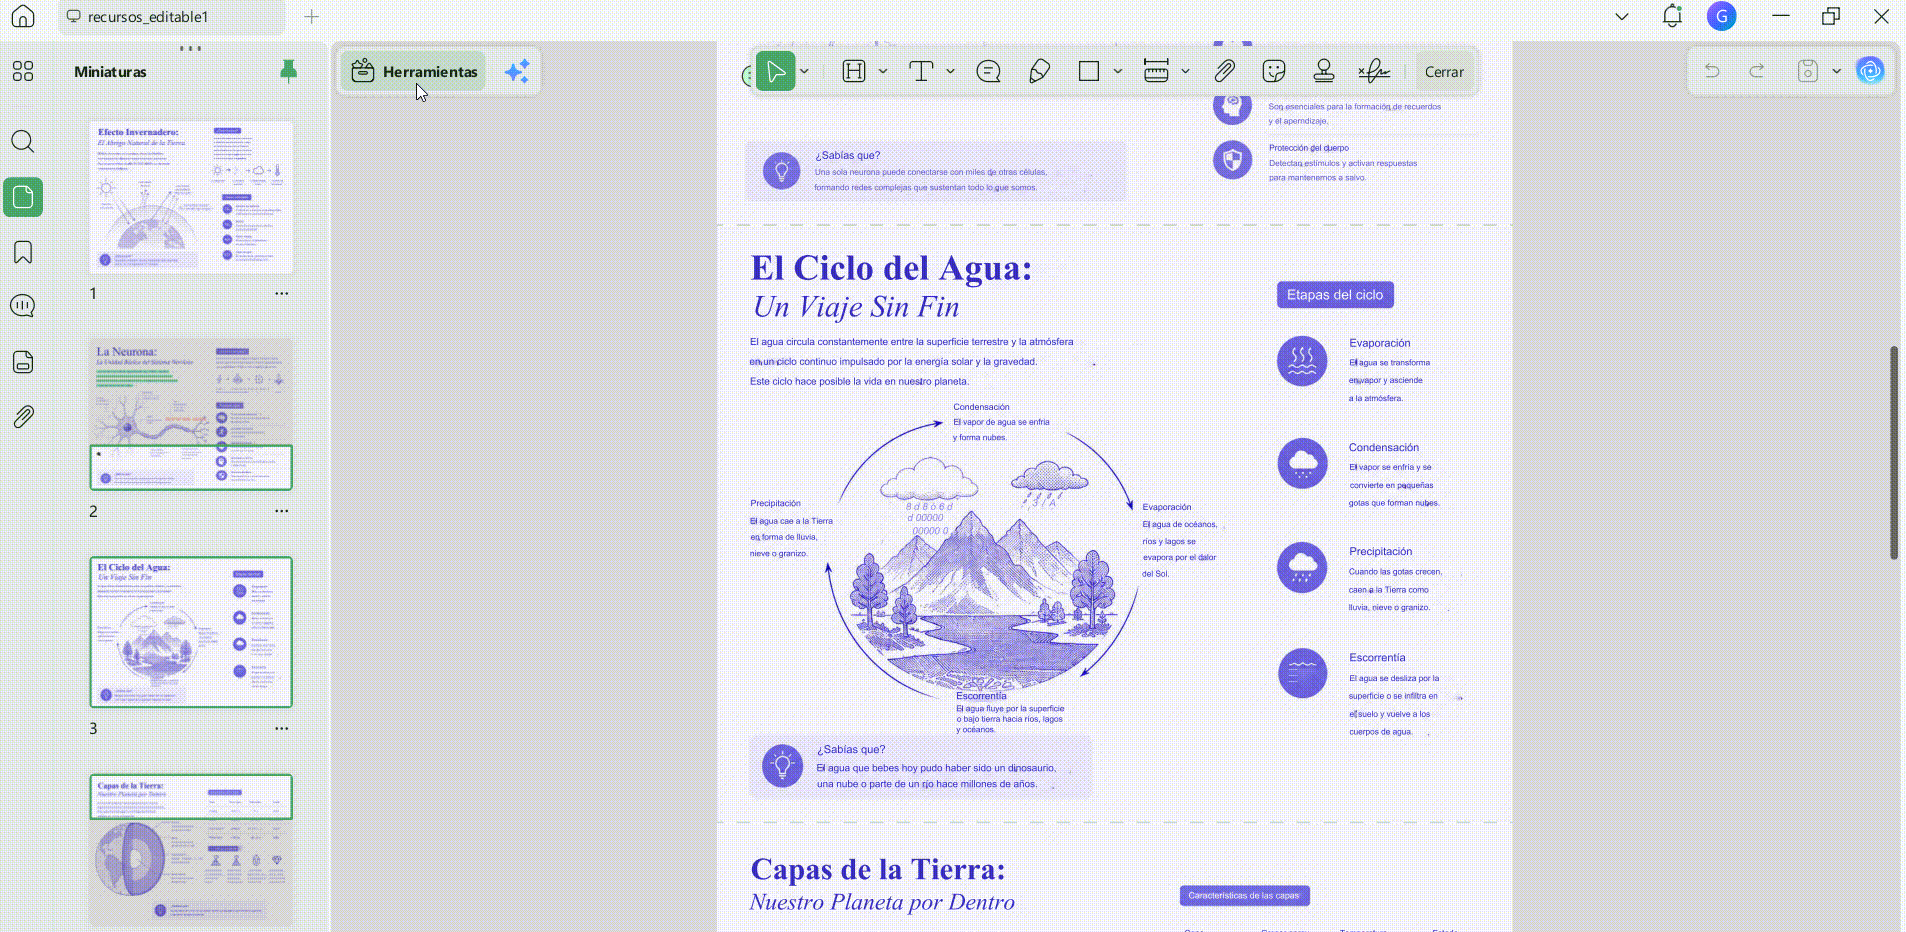Open the search panel in left sidebar
Viewport: 1906px width, 932px height.
[x=23, y=141]
